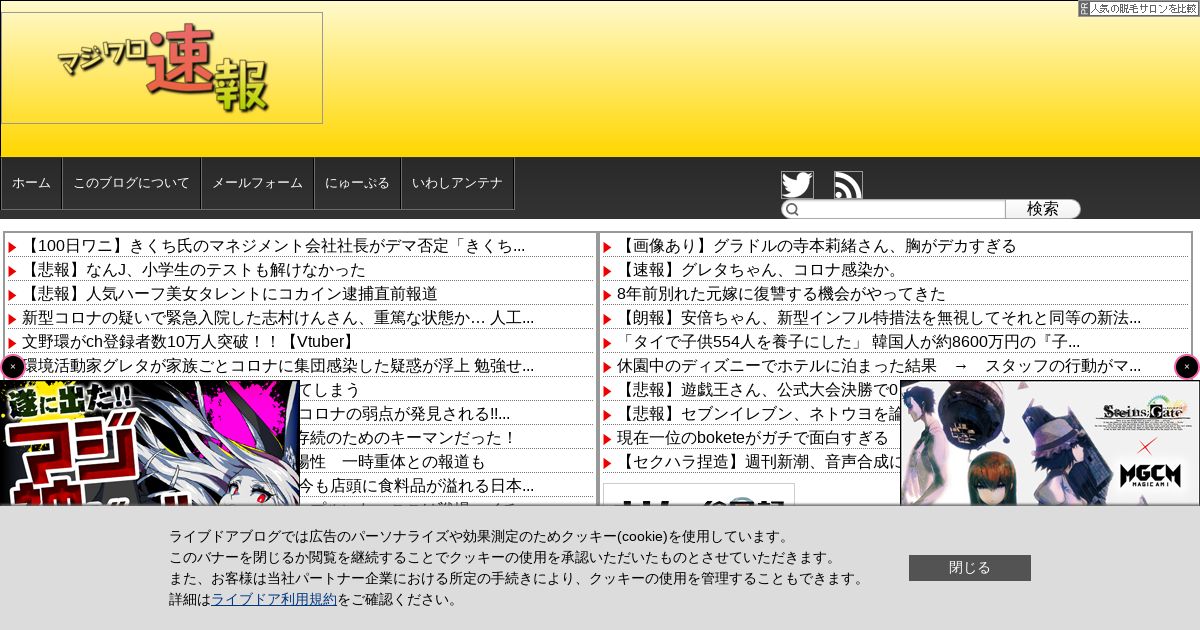The height and width of the screenshot is (630, 1200).
Task: Open メールフォーム menu item
Action: point(257,183)
